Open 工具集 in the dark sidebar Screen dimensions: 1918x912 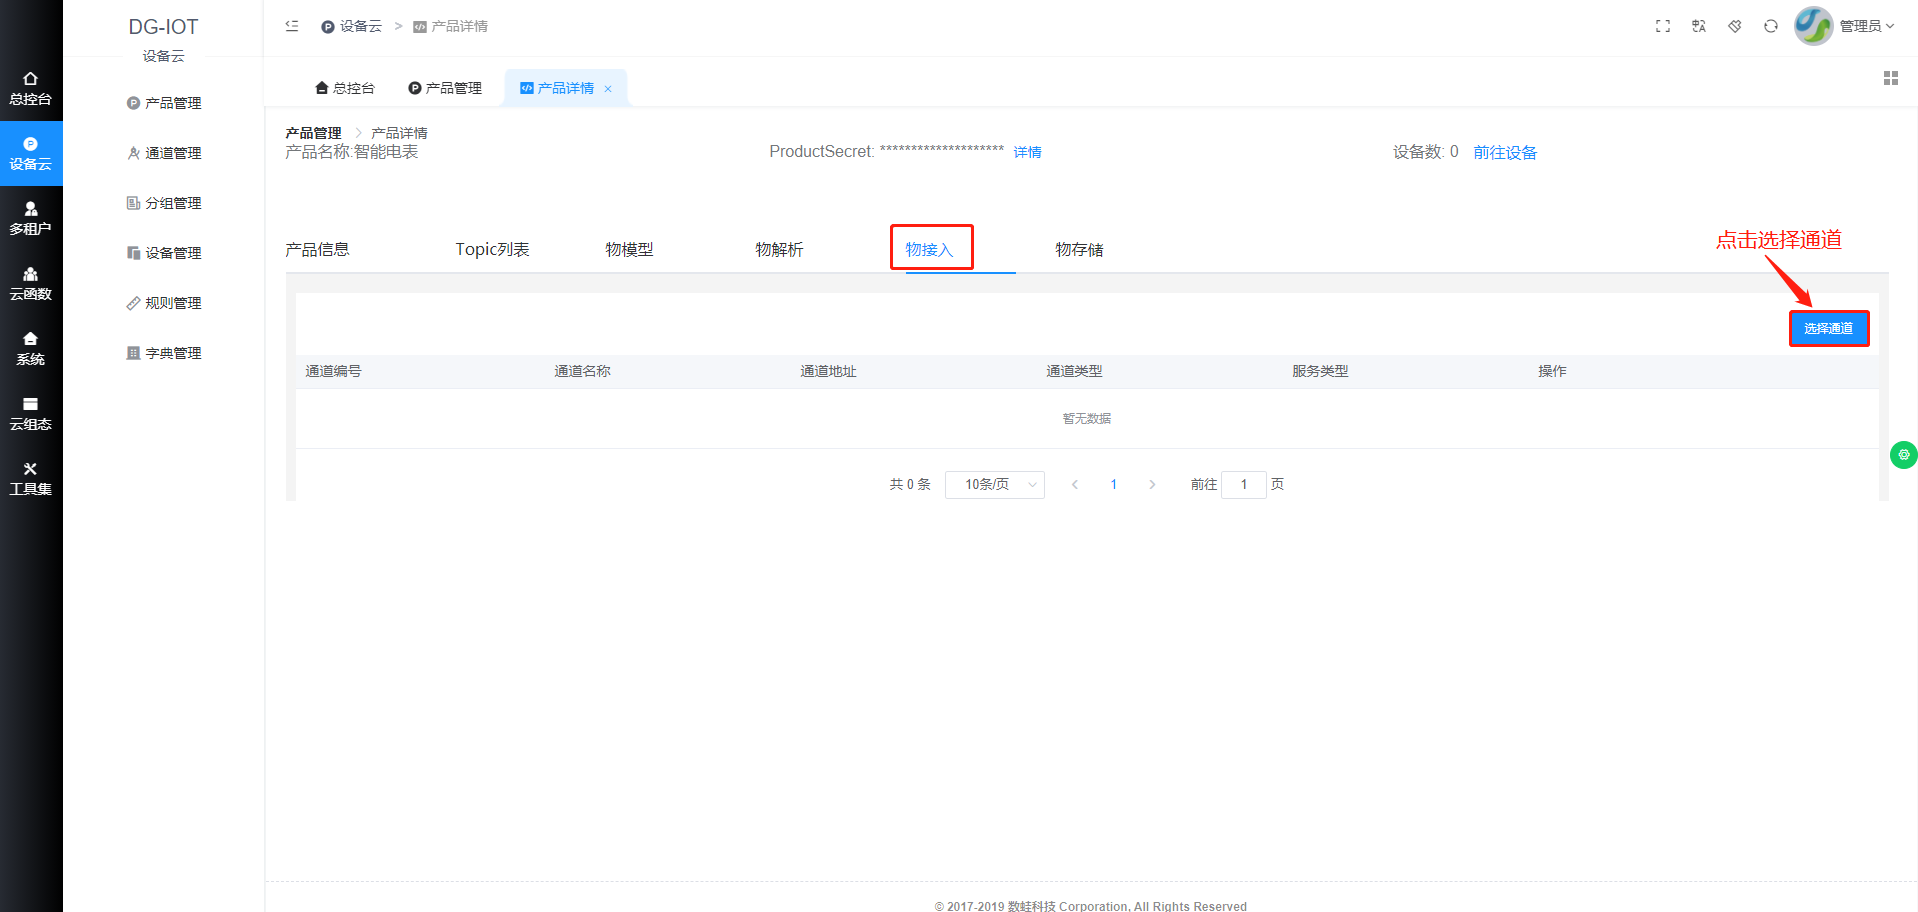pyautogui.click(x=31, y=479)
